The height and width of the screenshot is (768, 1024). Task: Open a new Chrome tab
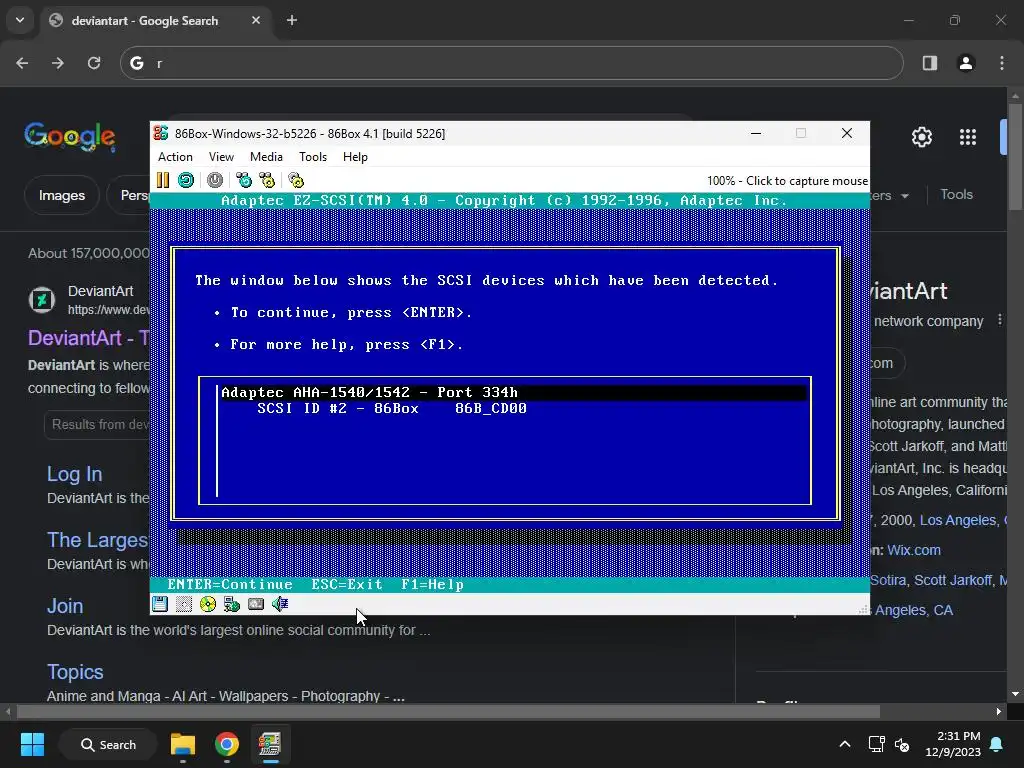292,20
